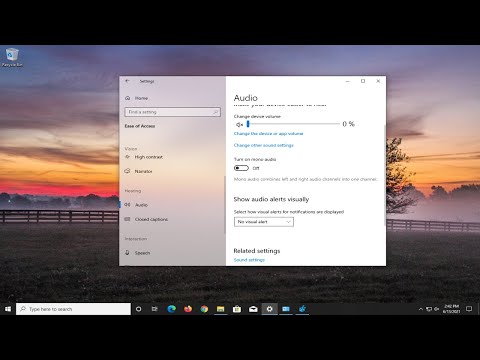Image resolution: width=480 pixels, height=360 pixels.
Task: Click the device volume slider track
Action: [x=293, y=124]
